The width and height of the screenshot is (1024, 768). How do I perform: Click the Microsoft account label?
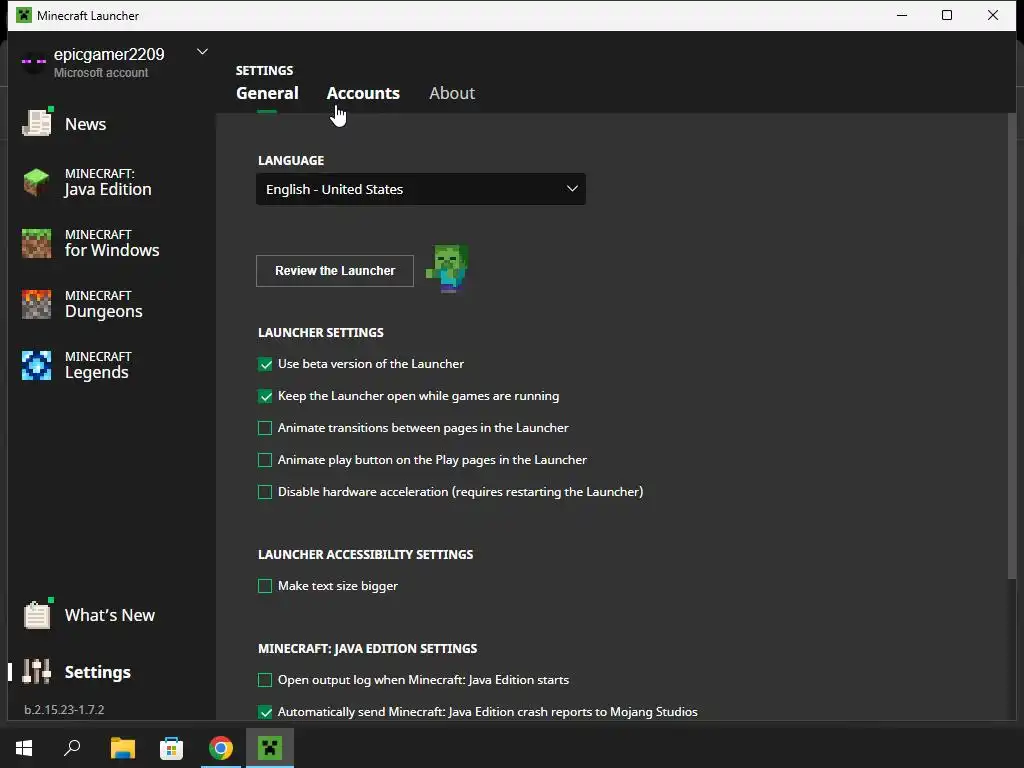point(101,72)
